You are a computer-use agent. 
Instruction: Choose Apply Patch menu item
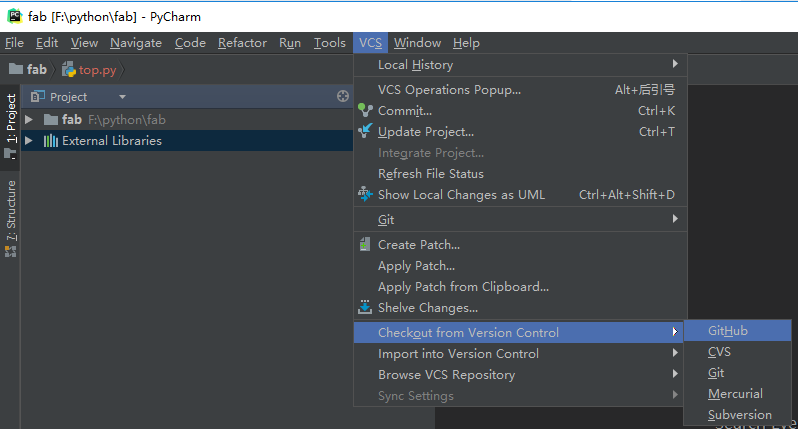[520, 266]
